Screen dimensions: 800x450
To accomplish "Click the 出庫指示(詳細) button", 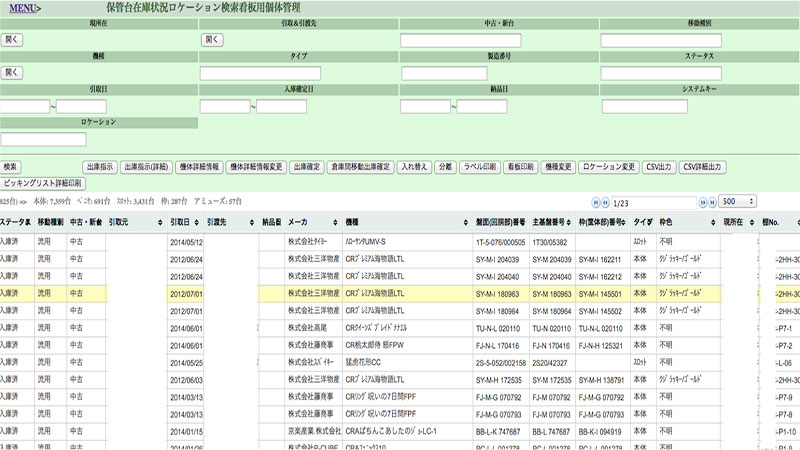I will [x=146, y=167].
